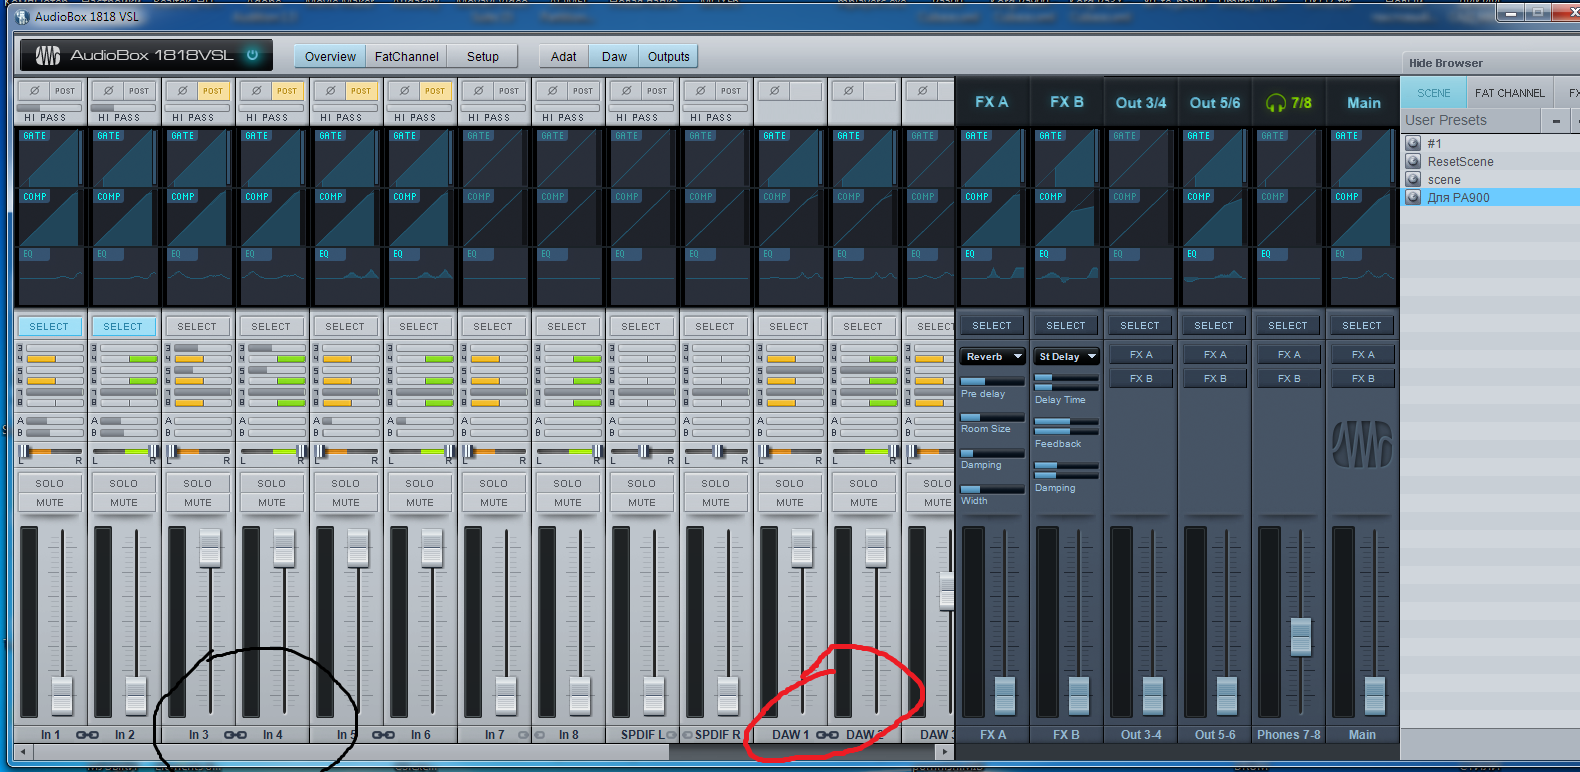Toggle the POST button on the In 1 channel
Image resolution: width=1580 pixels, height=772 pixels.
65,91
